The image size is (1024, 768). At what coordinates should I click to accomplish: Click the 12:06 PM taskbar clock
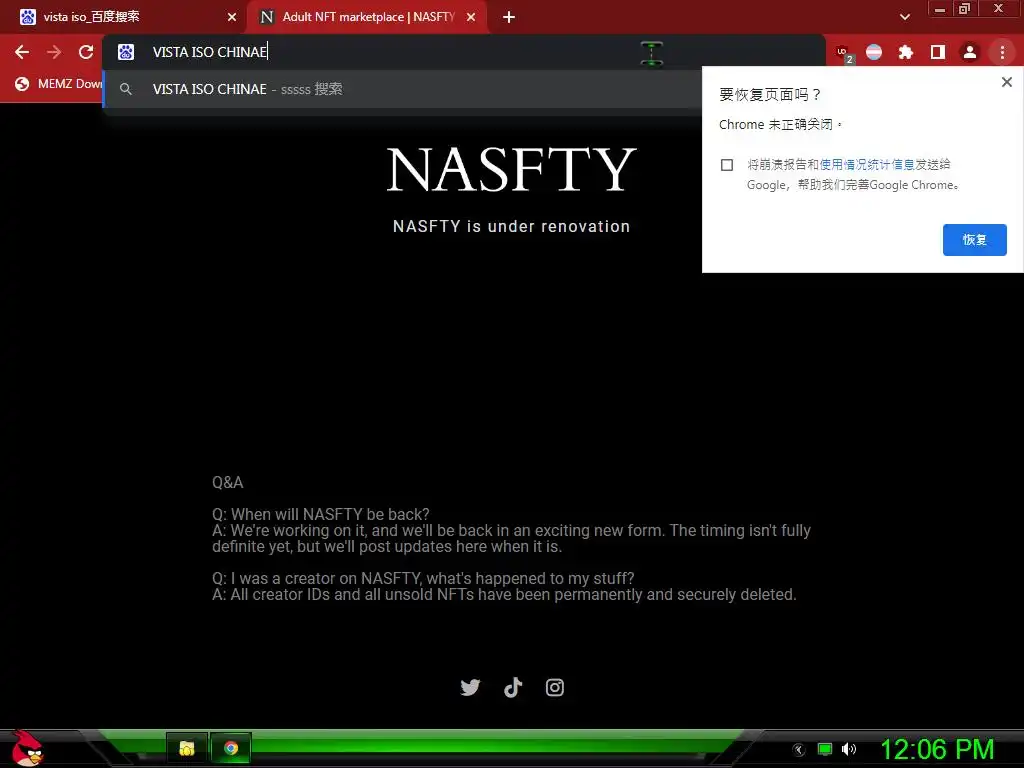[x=937, y=750]
